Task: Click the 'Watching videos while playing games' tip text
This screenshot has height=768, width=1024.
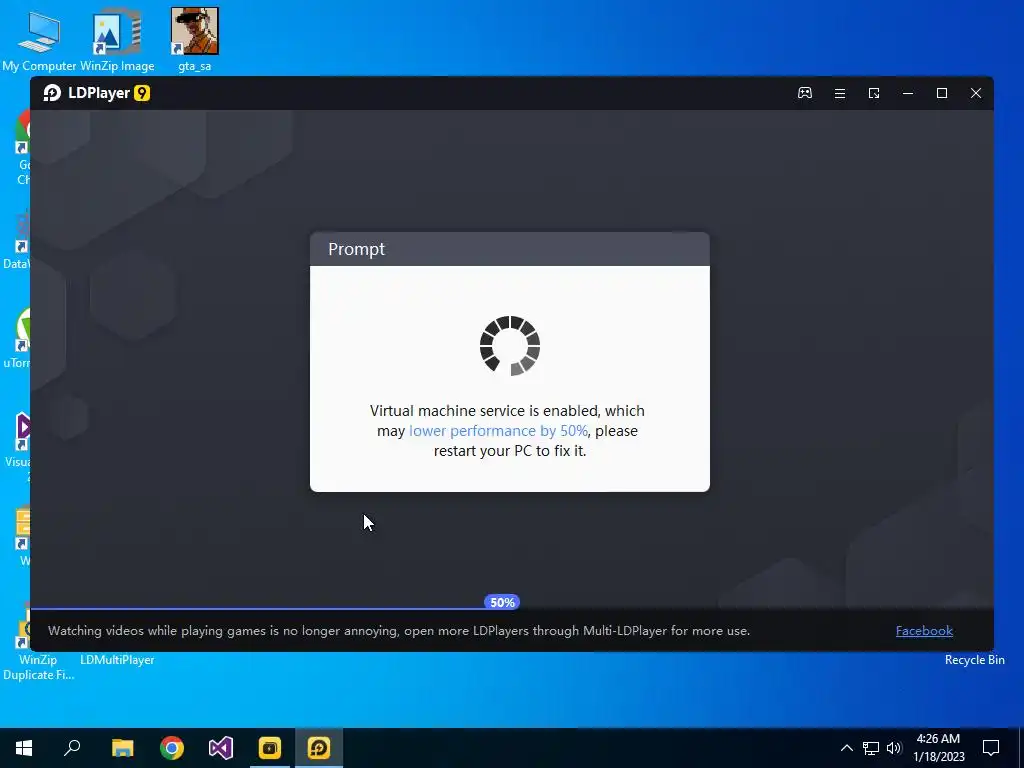Action: tap(399, 631)
